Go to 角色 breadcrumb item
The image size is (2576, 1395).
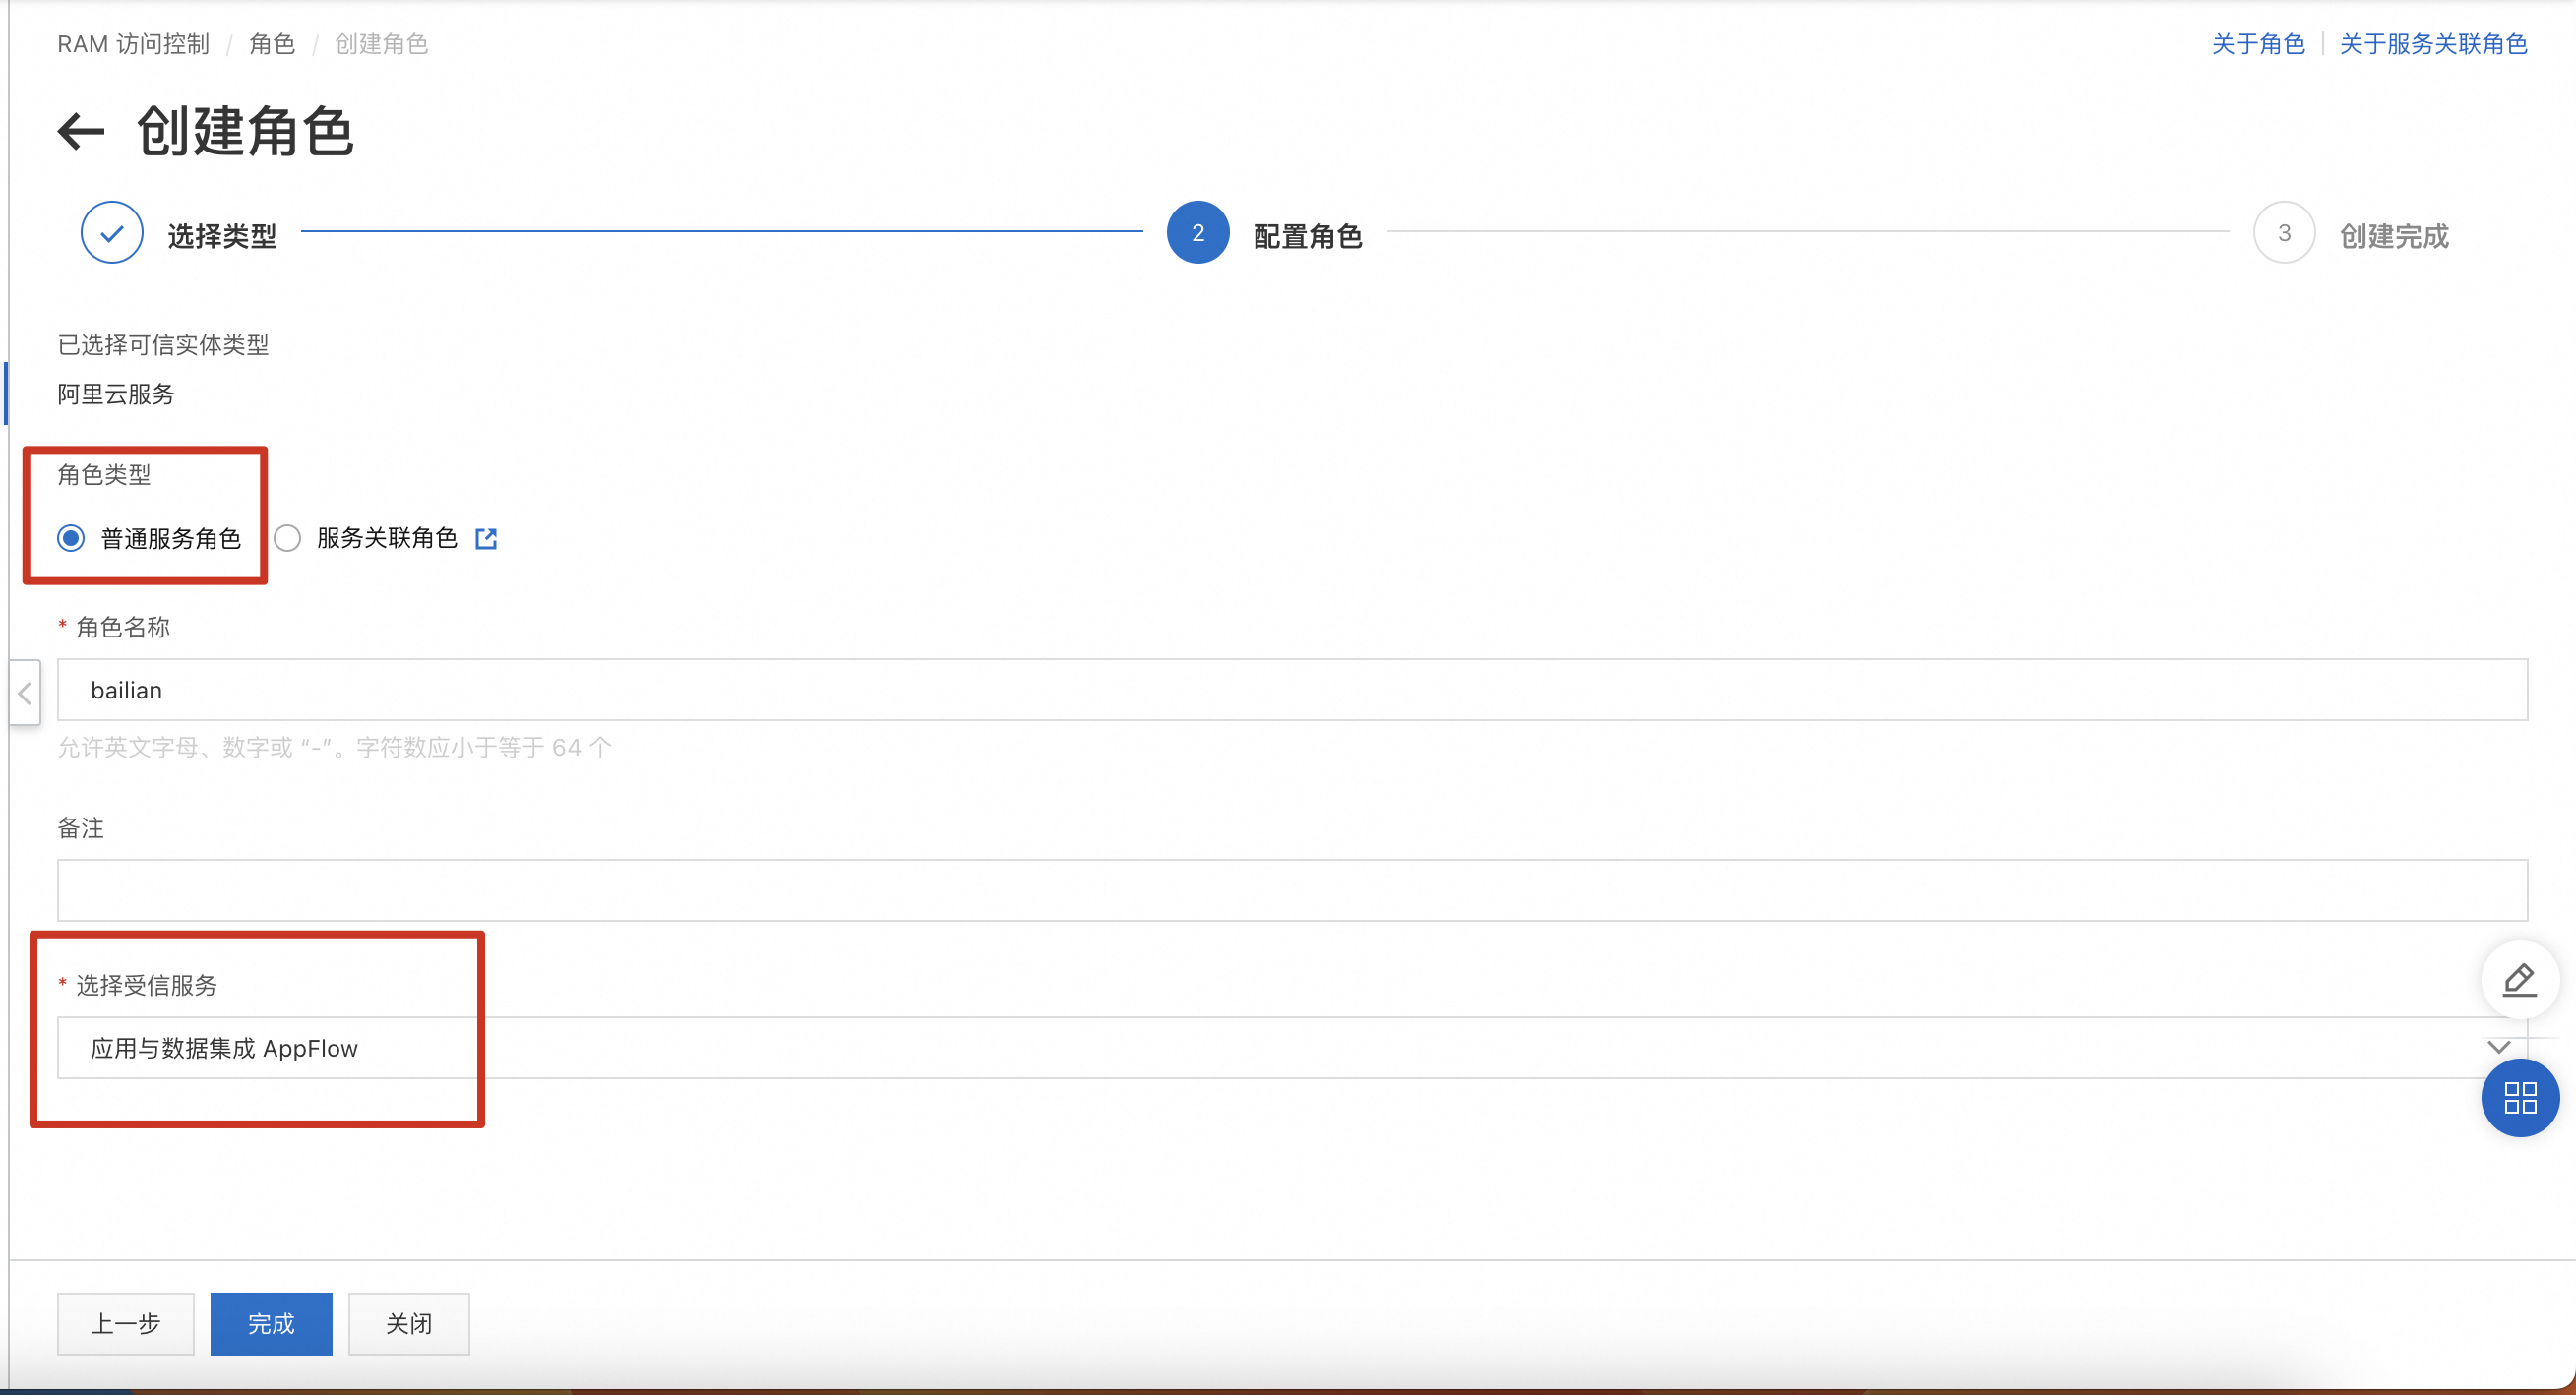(272, 44)
